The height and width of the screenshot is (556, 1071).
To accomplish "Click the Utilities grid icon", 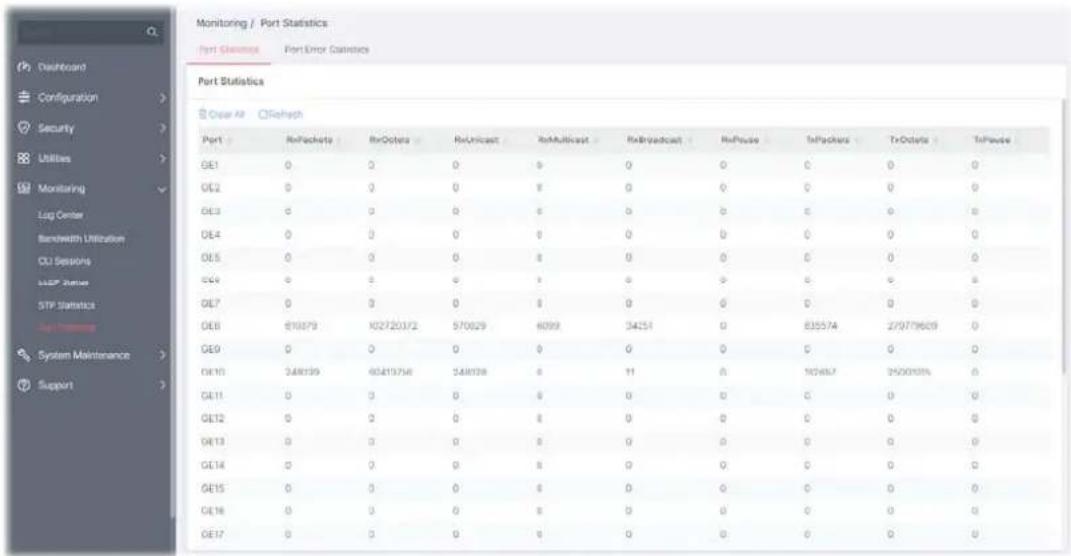I will click(24, 158).
